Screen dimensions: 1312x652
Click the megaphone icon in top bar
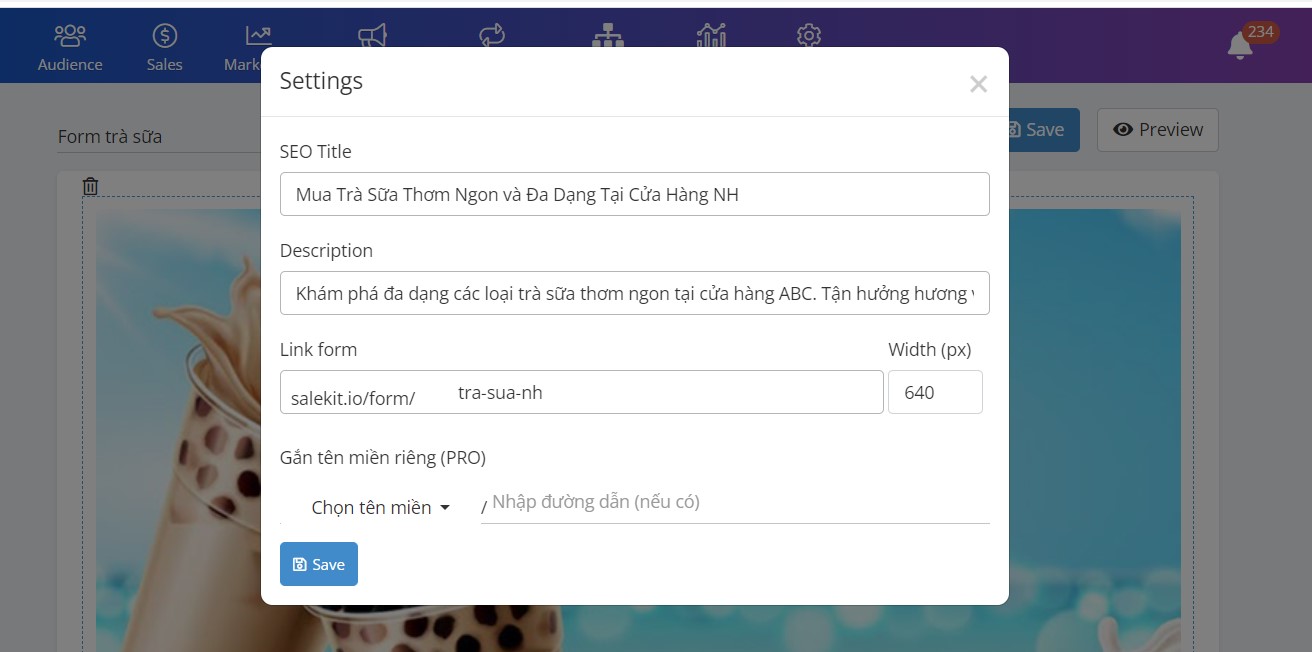(x=372, y=36)
